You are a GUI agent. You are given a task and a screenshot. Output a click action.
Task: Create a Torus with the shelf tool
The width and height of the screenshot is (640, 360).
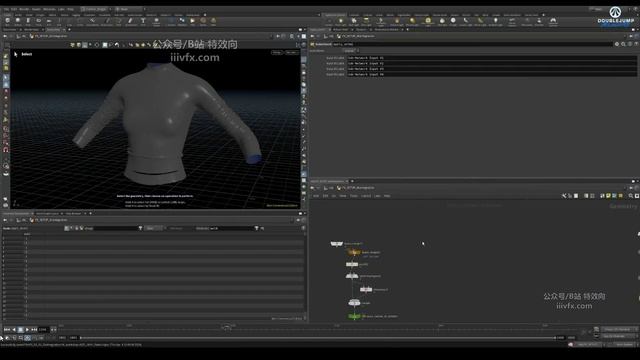pyautogui.click(x=38, y=21)
